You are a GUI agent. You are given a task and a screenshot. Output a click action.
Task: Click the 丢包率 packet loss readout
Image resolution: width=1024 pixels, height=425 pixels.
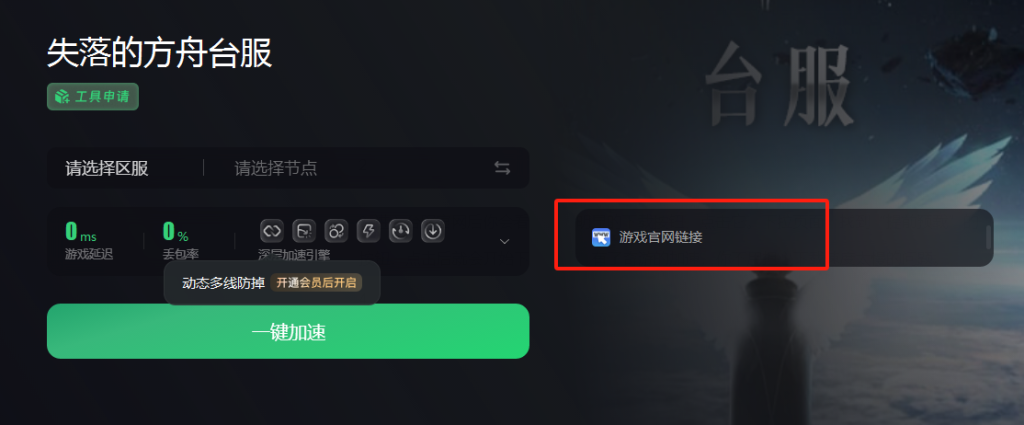tap(181, 241)
